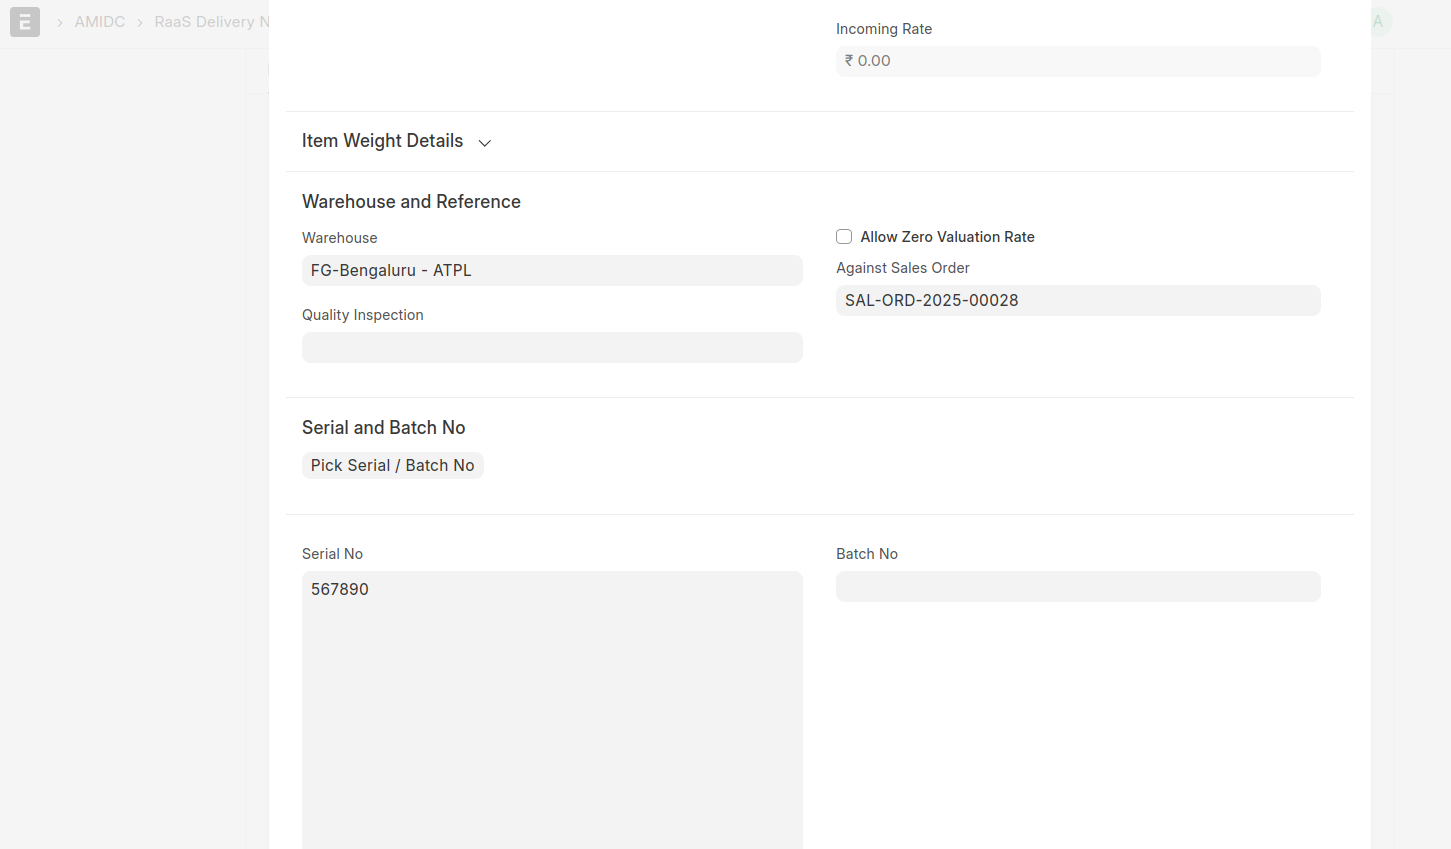The image size is (1451, 849).
Task: Click the Allow Zero Valuation Rate label text
Action: pos(947,237)
